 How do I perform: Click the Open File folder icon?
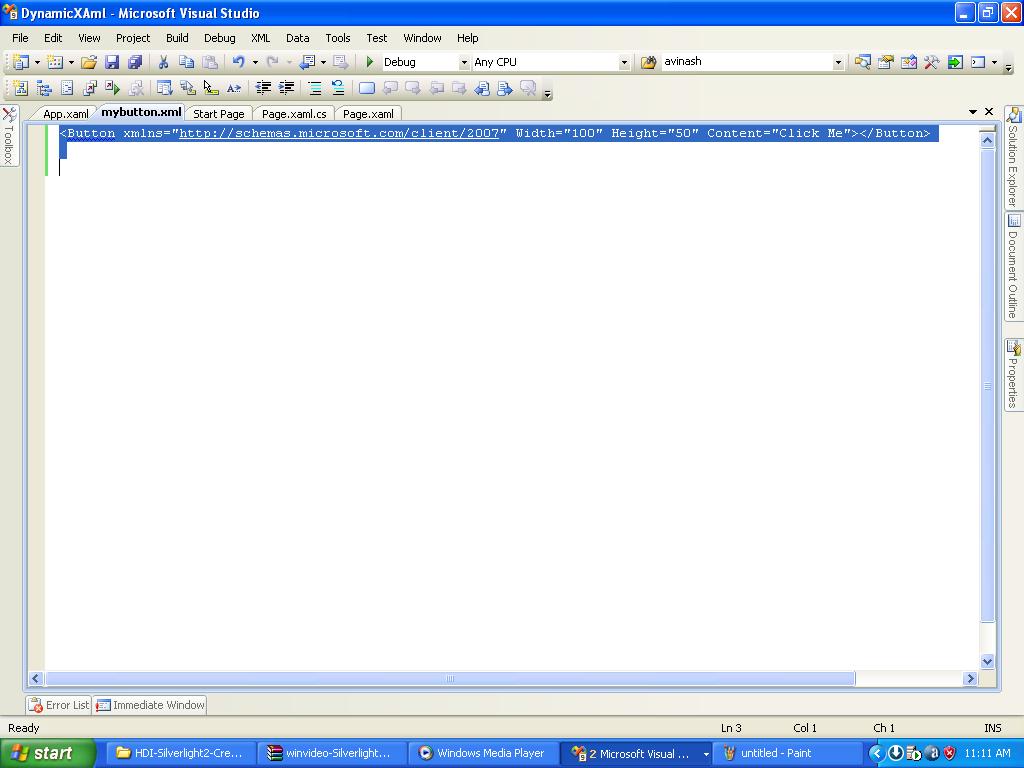point(89,62)
